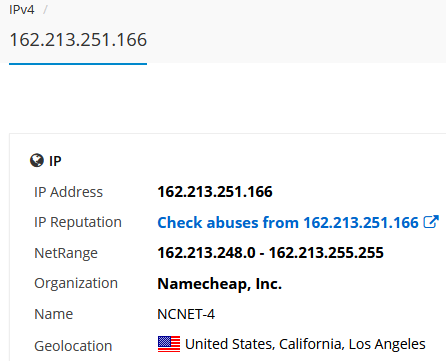Click the IPv4 breadcrumb link

pos(22,10)
